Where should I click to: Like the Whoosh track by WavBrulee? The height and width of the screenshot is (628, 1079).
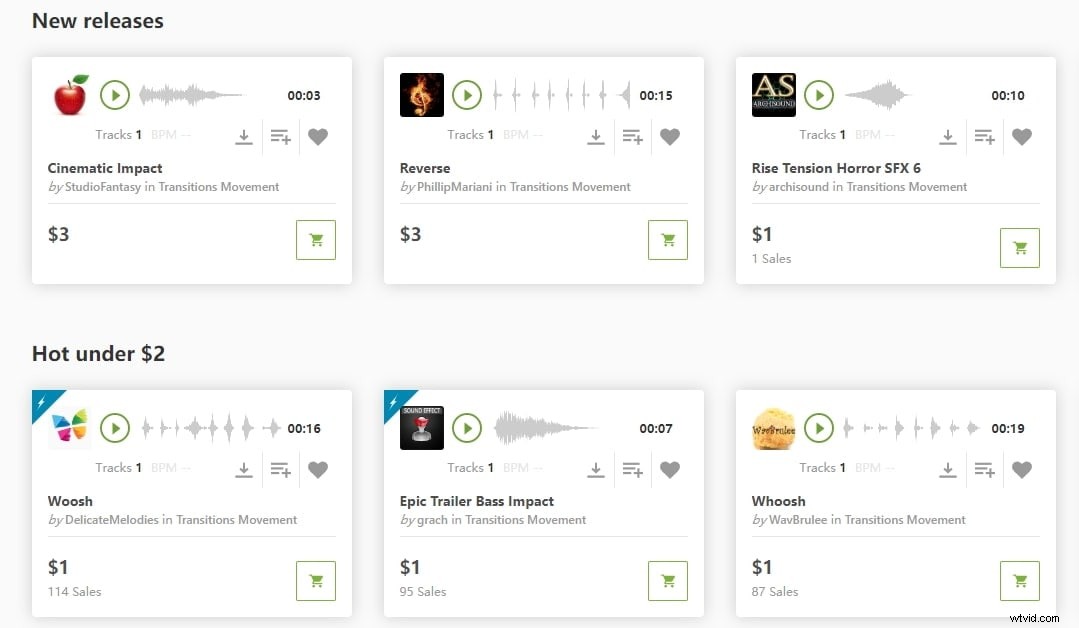tap(1022, 469)
